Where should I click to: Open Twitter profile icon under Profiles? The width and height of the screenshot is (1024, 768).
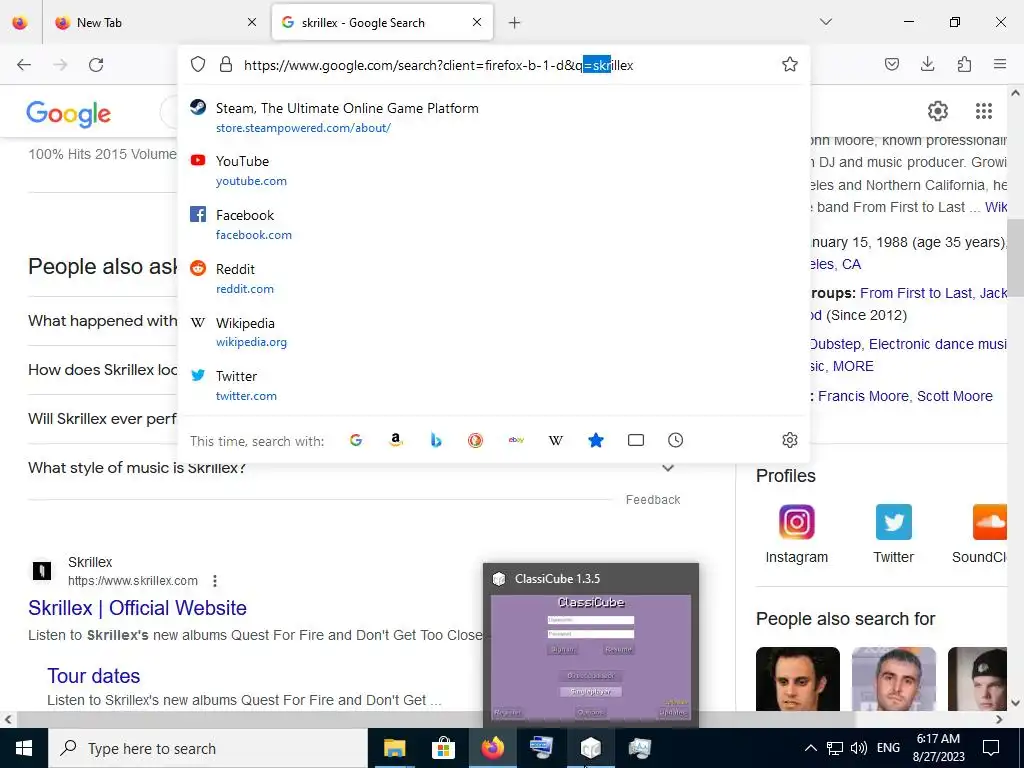(x=893, y=522)
